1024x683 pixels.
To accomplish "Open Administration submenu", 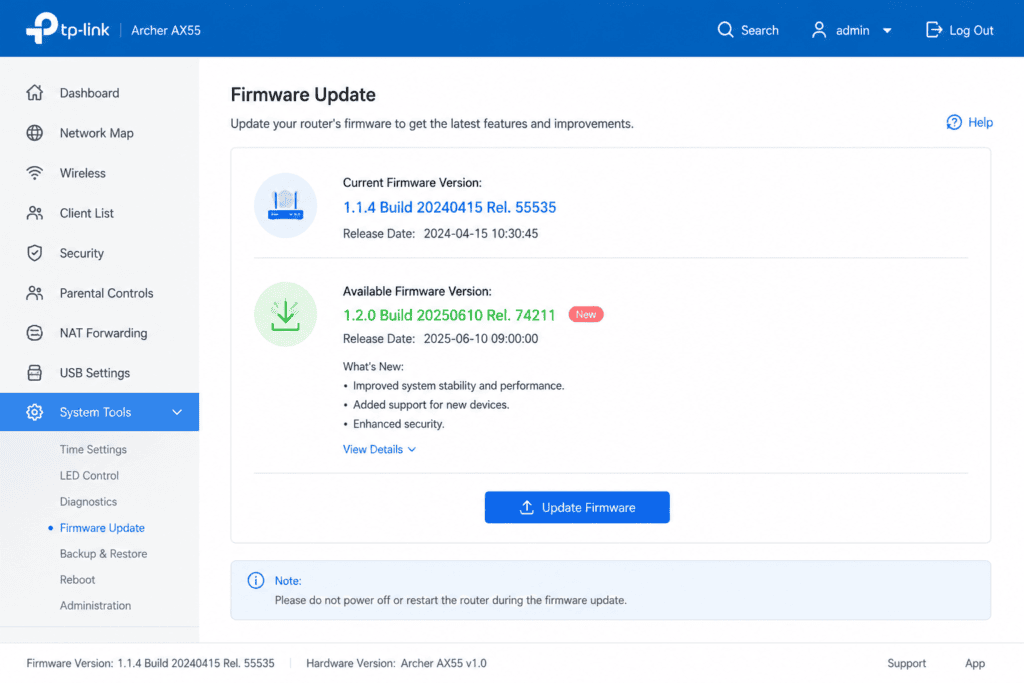I will pos(95,606).
